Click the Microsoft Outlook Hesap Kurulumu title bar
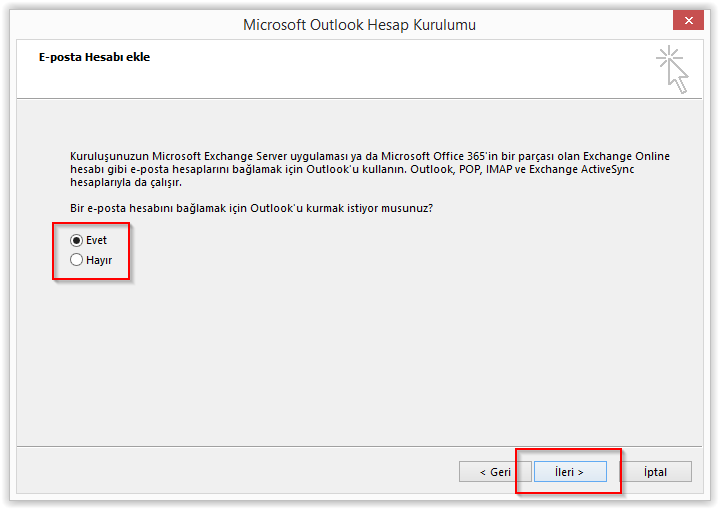Viewport: 719px width, 509px height. (x=359, y=25)
